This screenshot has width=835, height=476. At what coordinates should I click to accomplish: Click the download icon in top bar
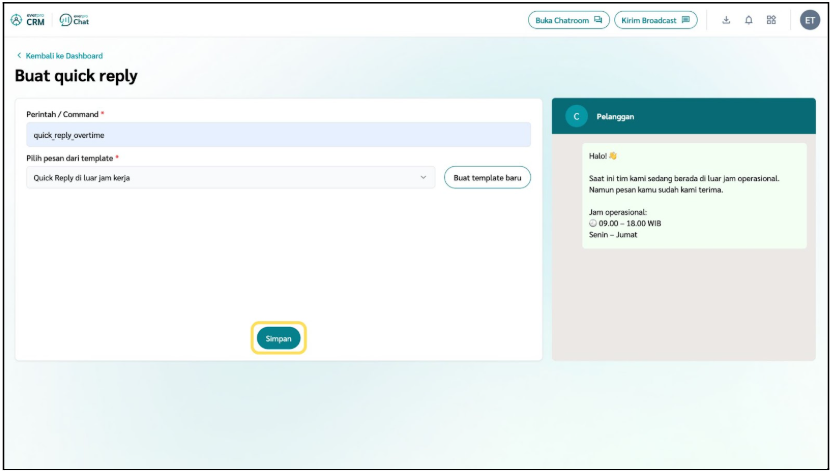point(726,20)
